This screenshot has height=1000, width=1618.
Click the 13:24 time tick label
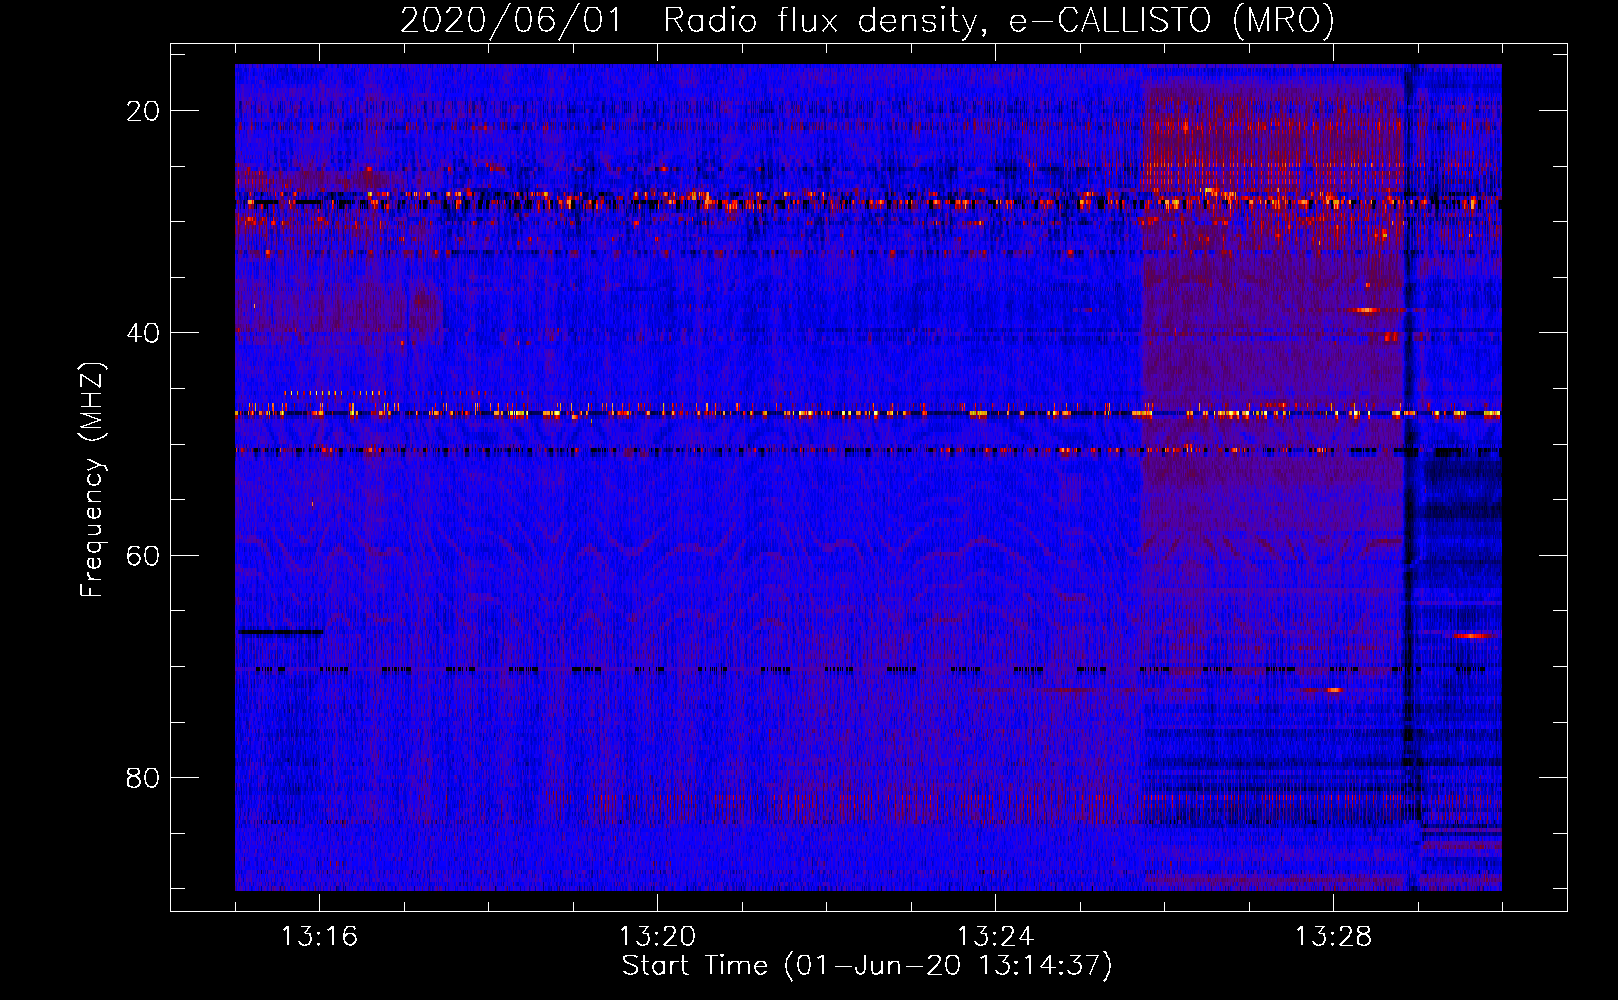coord(995,937)
